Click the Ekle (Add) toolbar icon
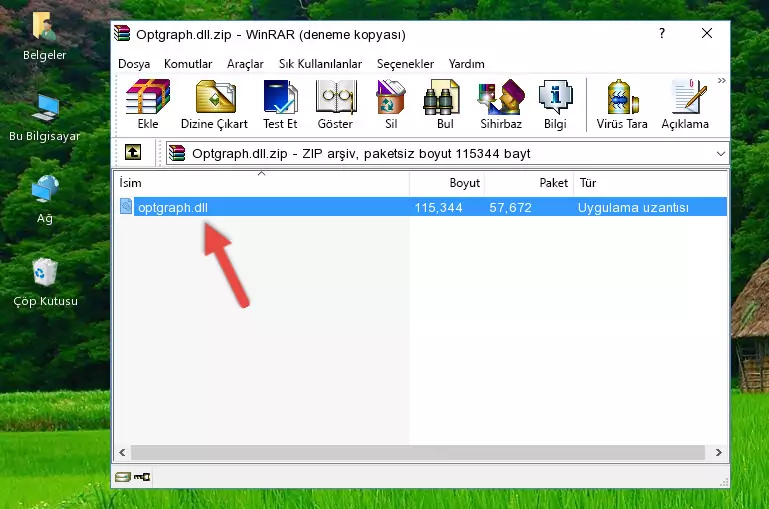 click(x=148, y=104)
